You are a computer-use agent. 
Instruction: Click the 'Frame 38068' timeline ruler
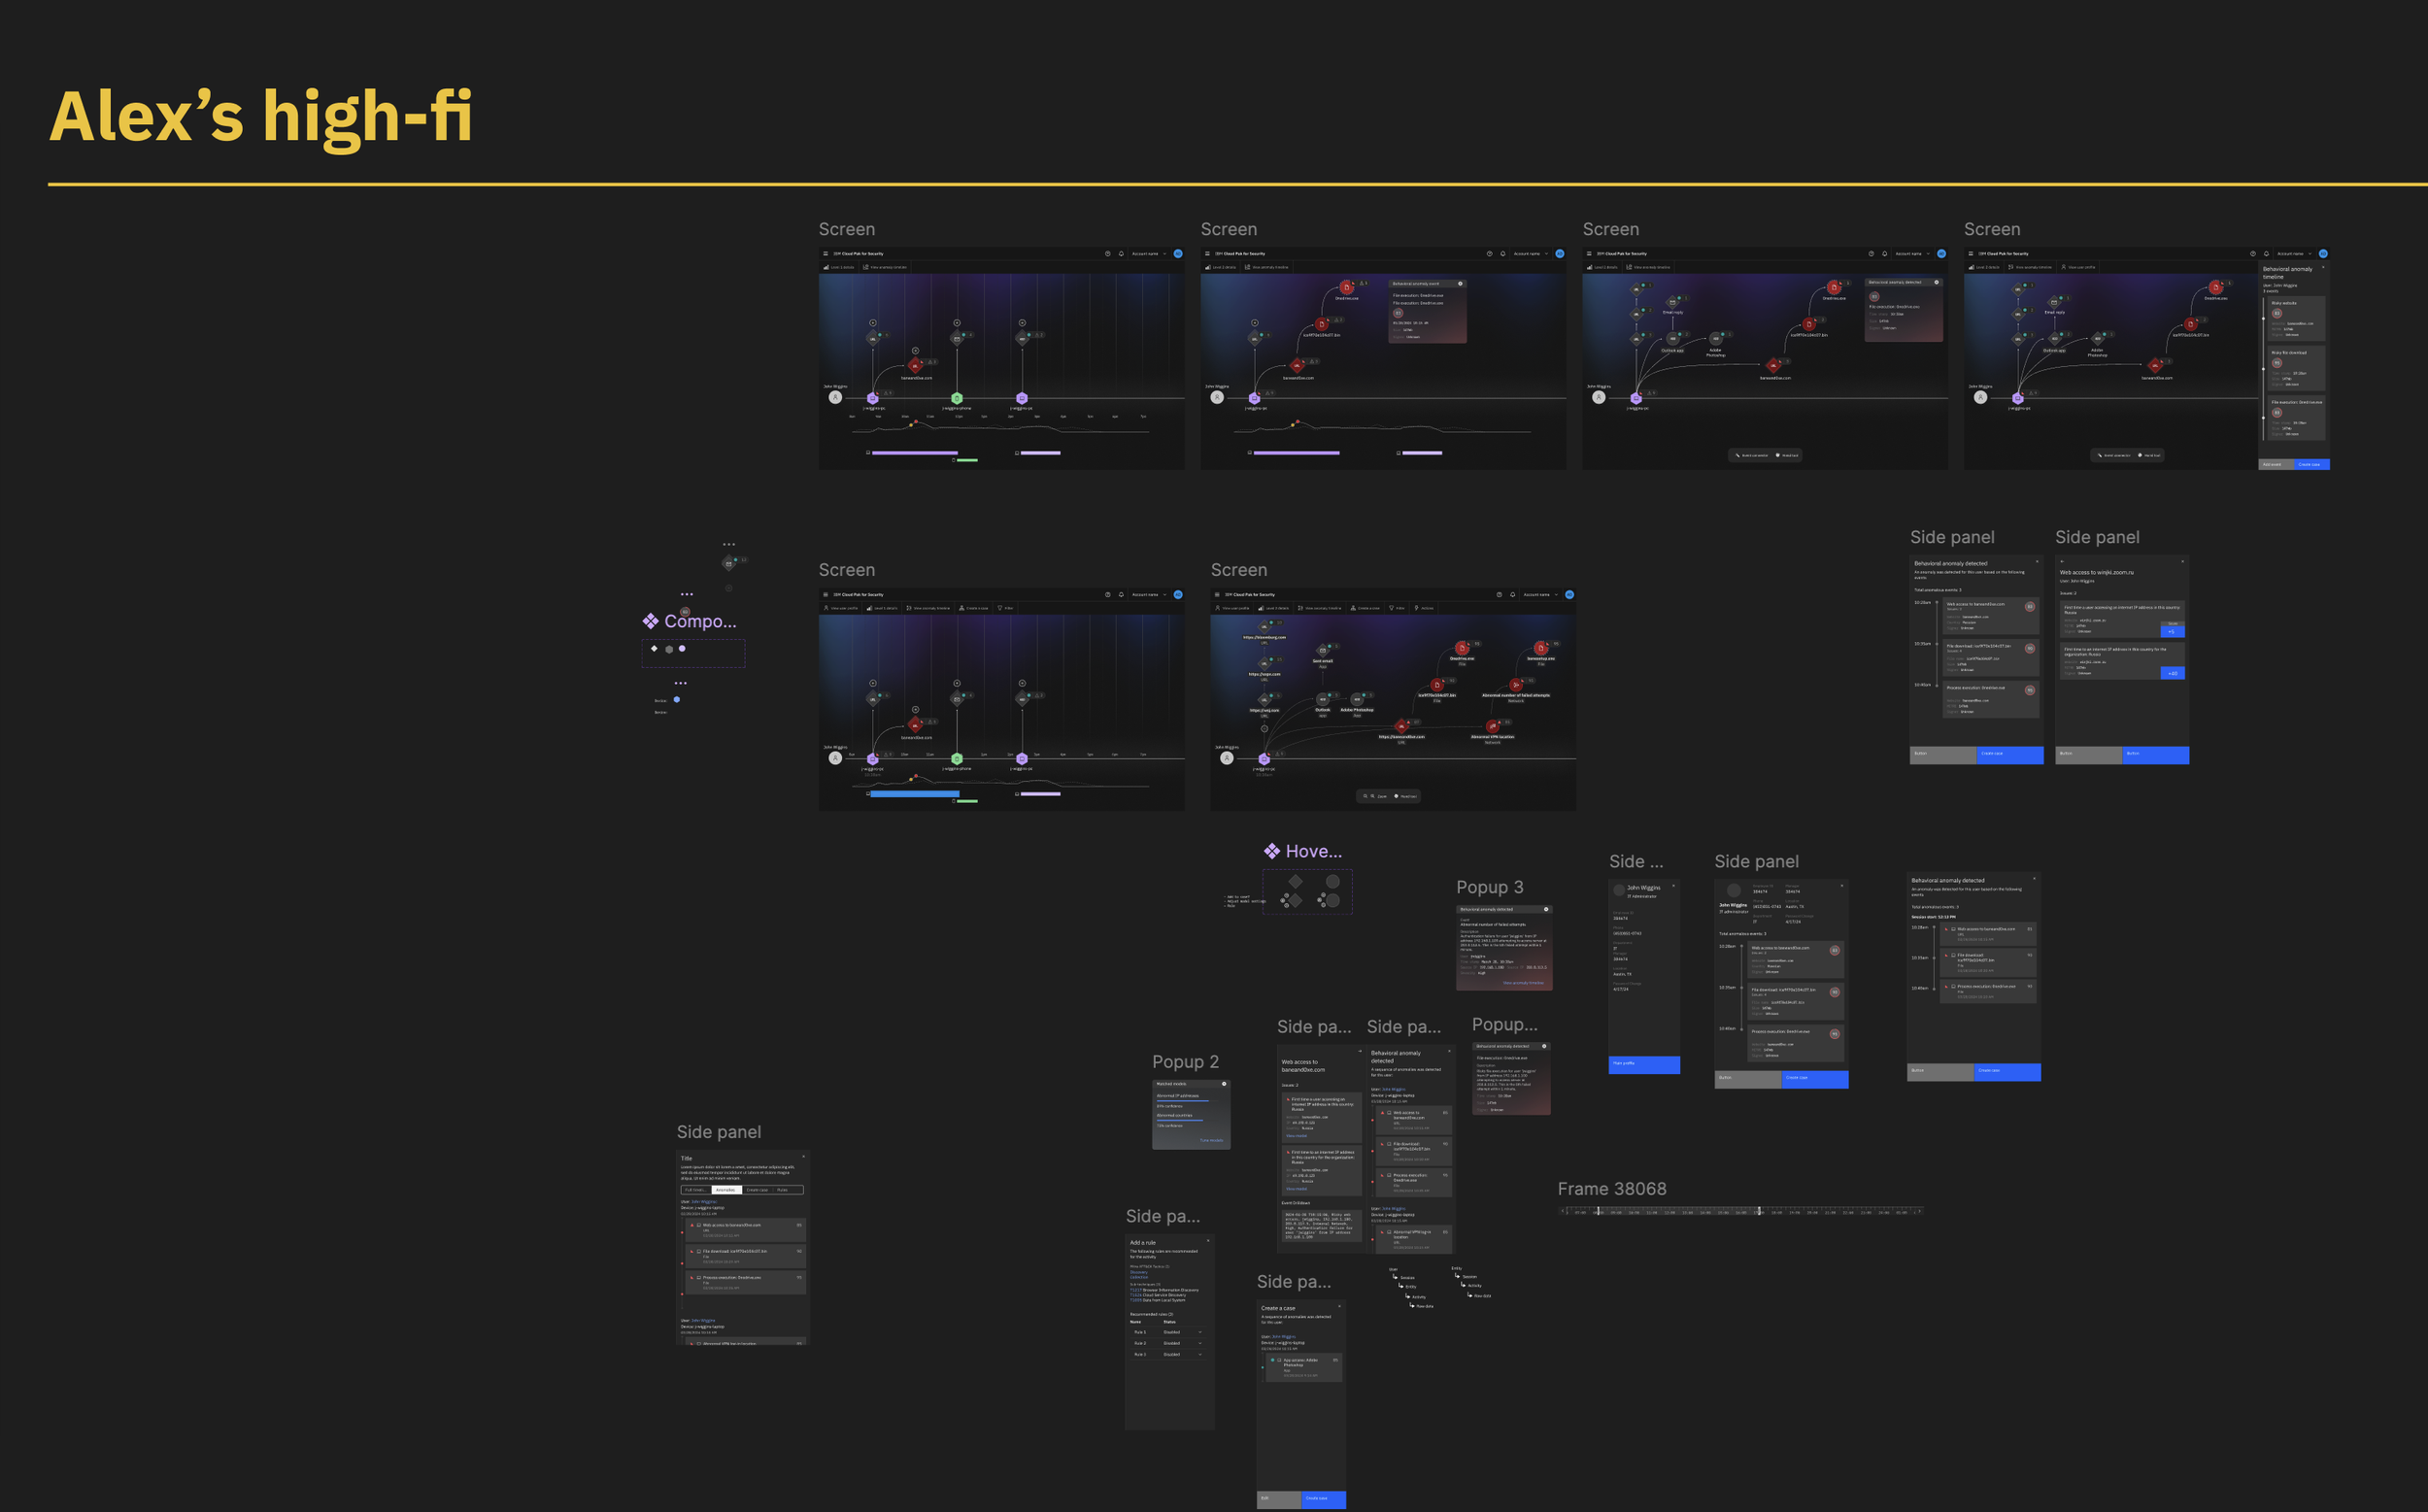[x=1740, y=1211]
